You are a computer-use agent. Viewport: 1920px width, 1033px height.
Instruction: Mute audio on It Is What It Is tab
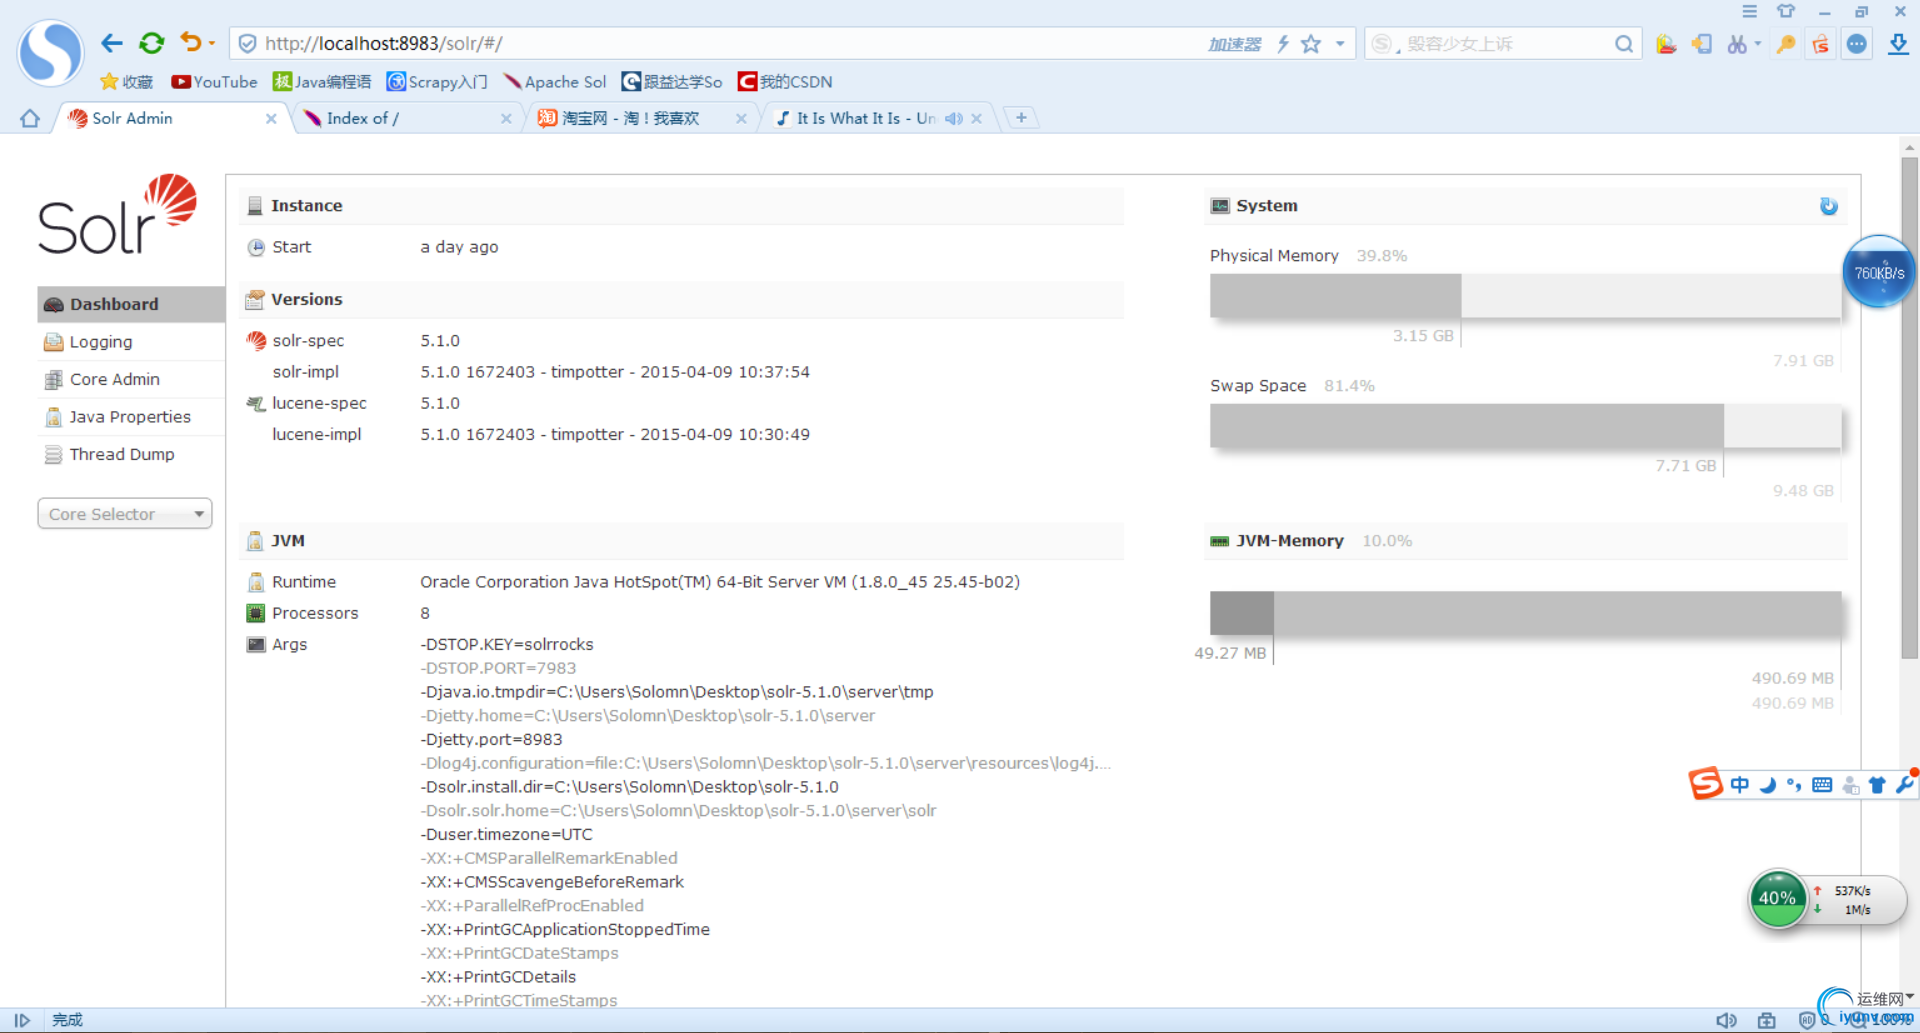[953, 118]
